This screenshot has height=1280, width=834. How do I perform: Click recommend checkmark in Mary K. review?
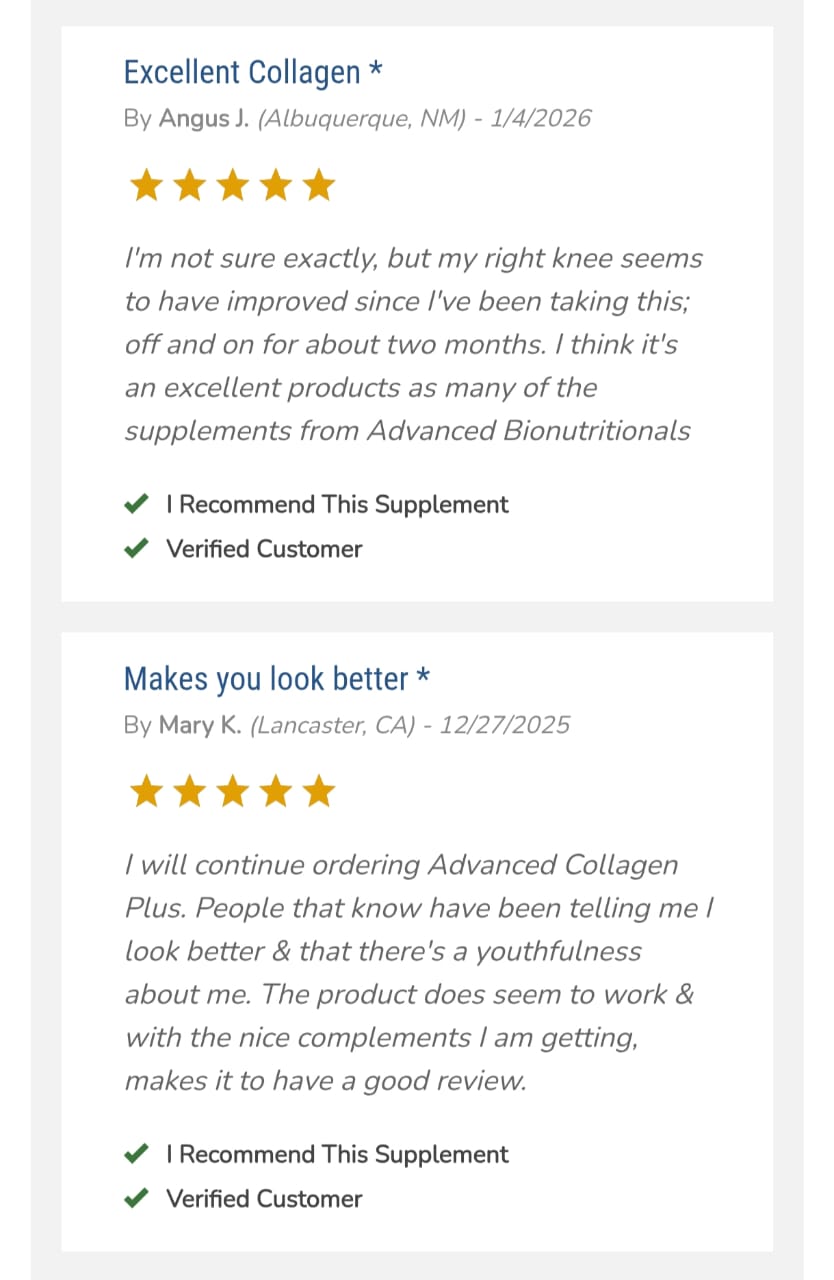(136, 1154)
